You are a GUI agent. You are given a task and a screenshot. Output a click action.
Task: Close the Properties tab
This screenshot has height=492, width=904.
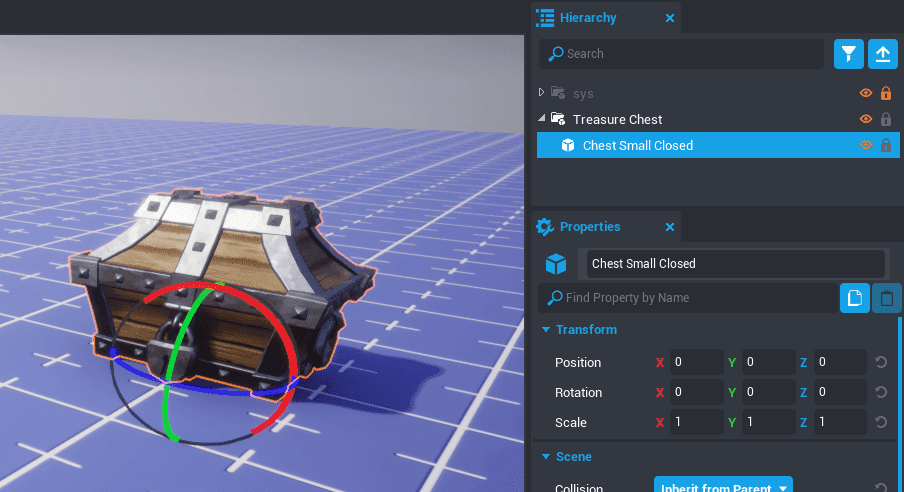click(x=670, y=227)
